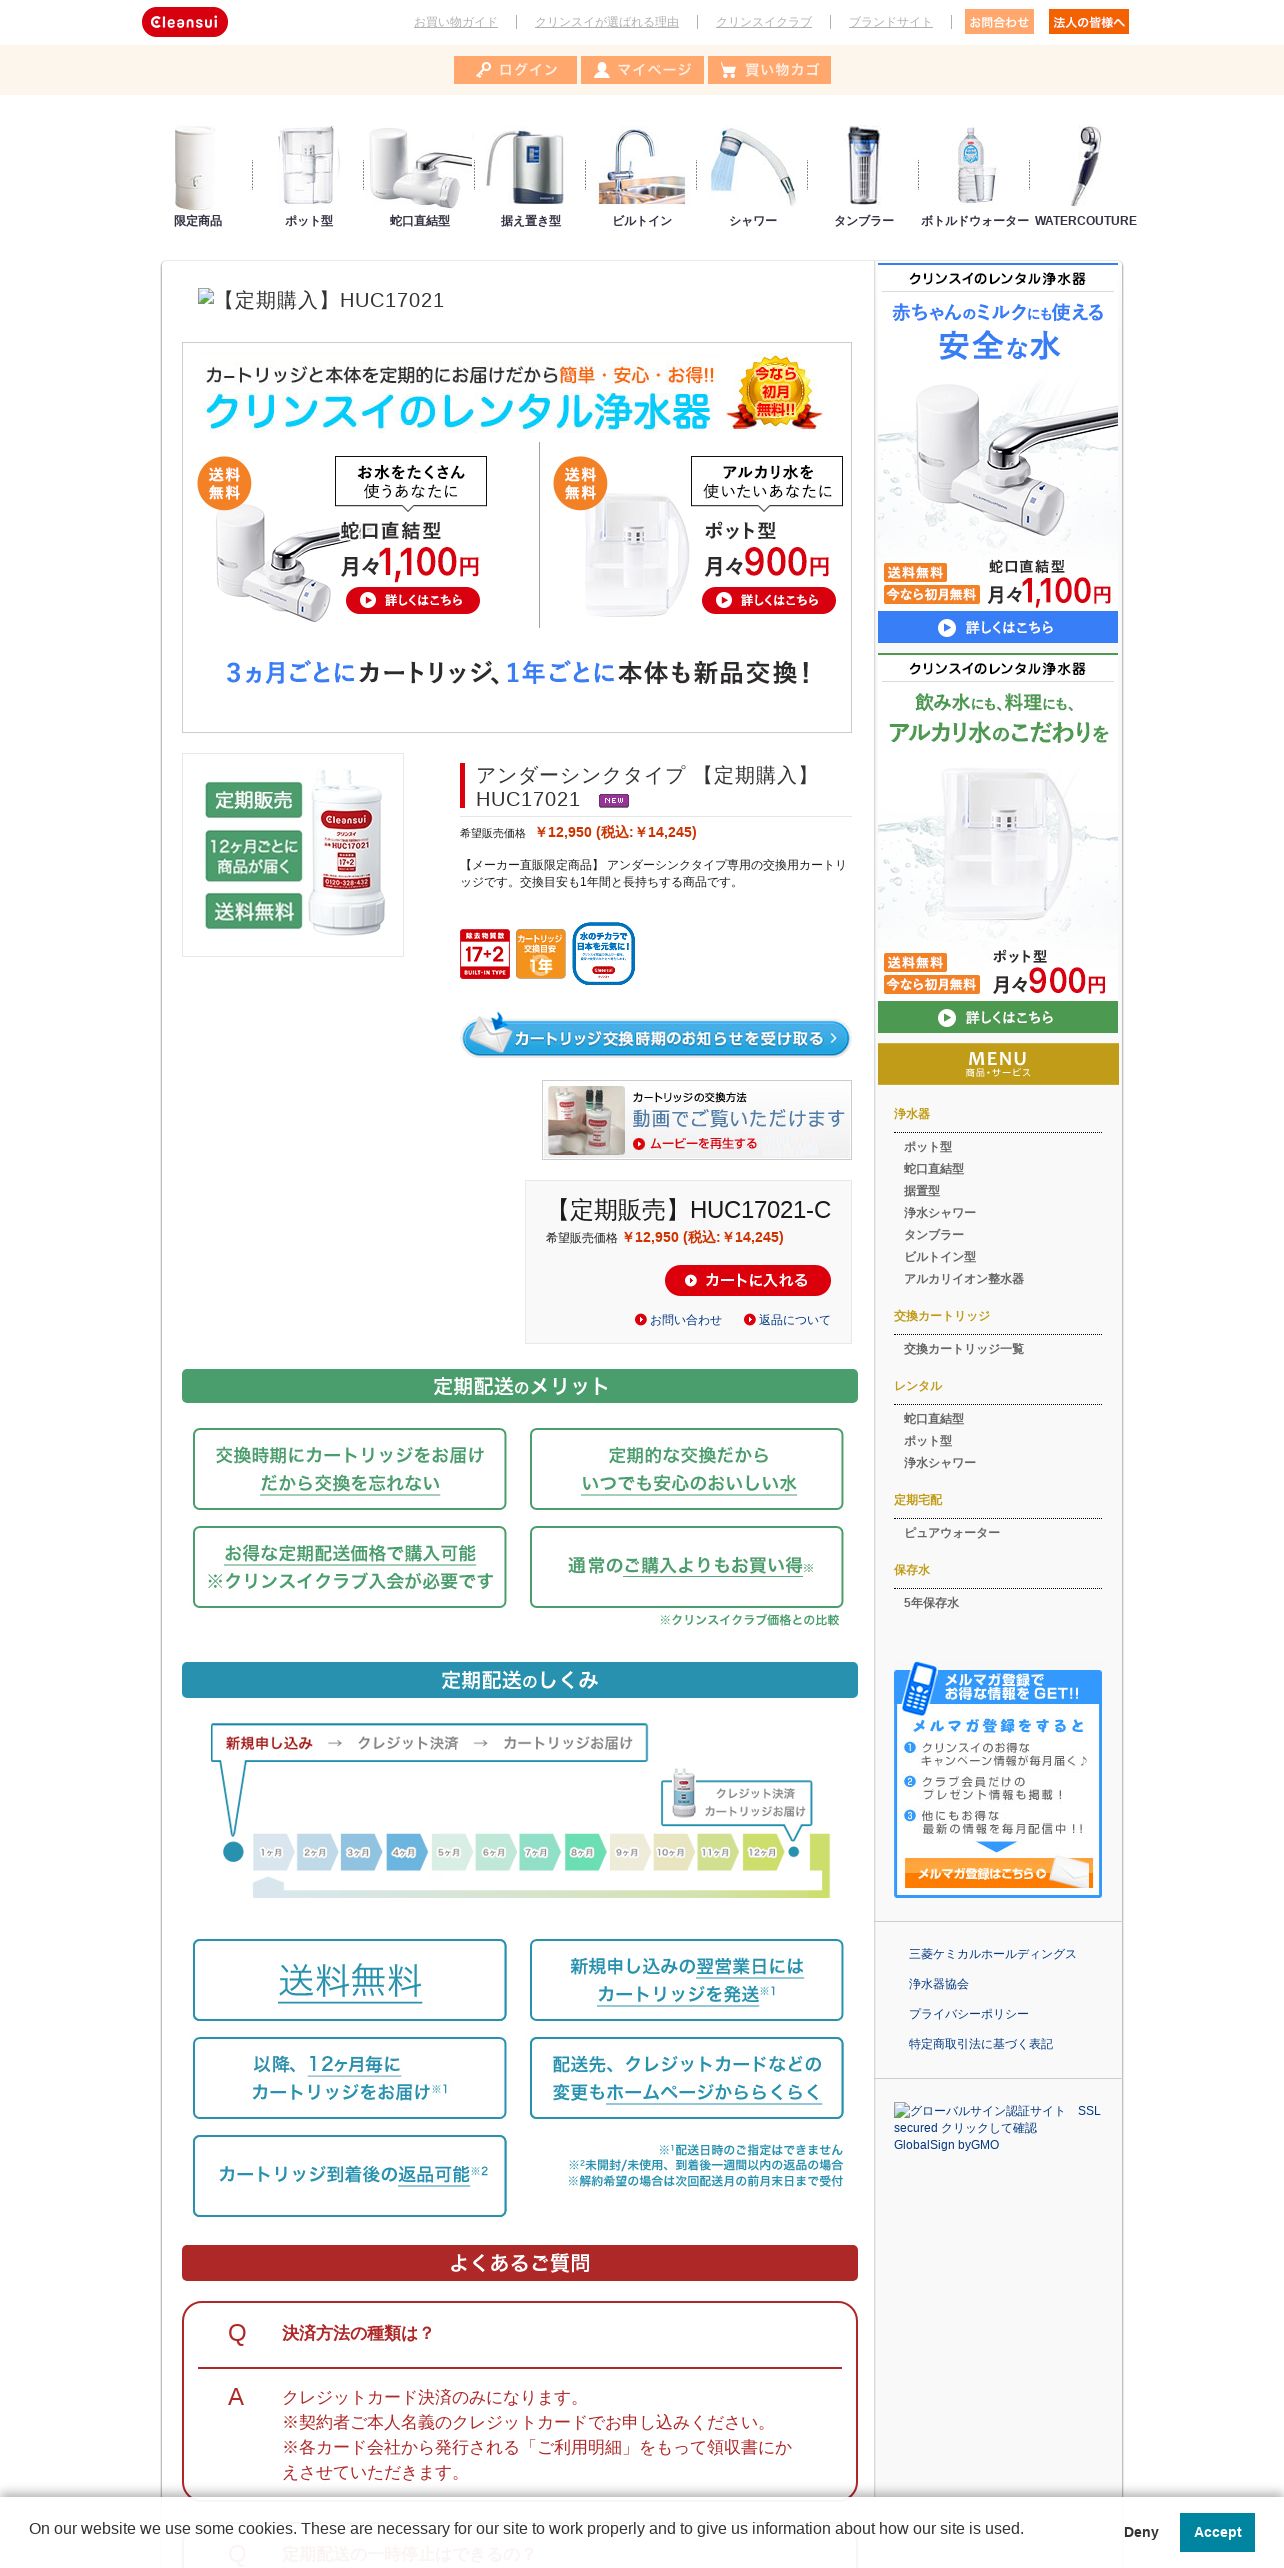Image resolution: width=1284 pixels, height=2568 pixels.
Task: Select 5年保存水 in the sidebar menu
Action: coord(931,1603)
